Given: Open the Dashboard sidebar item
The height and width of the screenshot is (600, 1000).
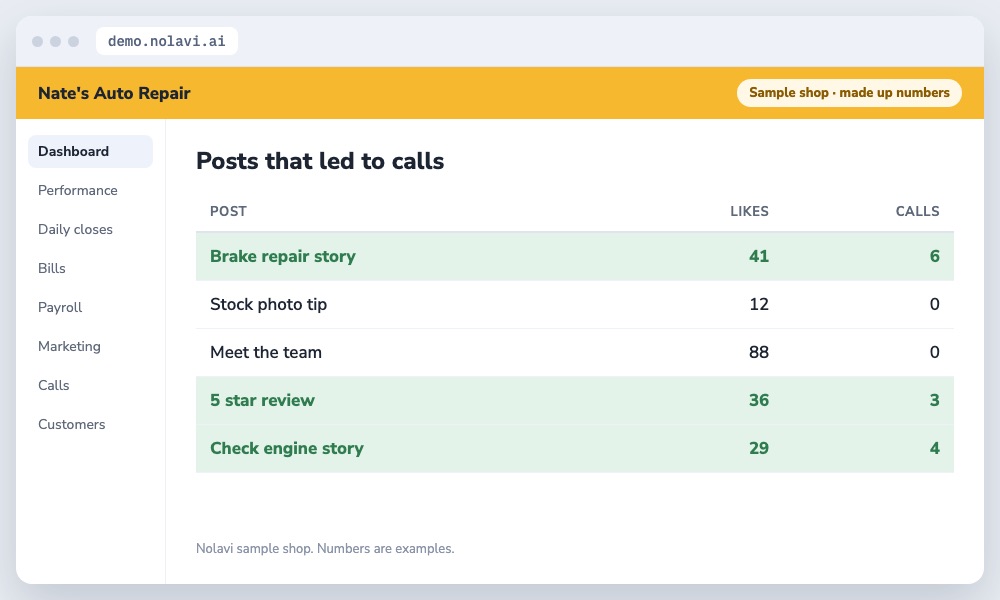Looking at the screenshot, I should pos(91,151).
